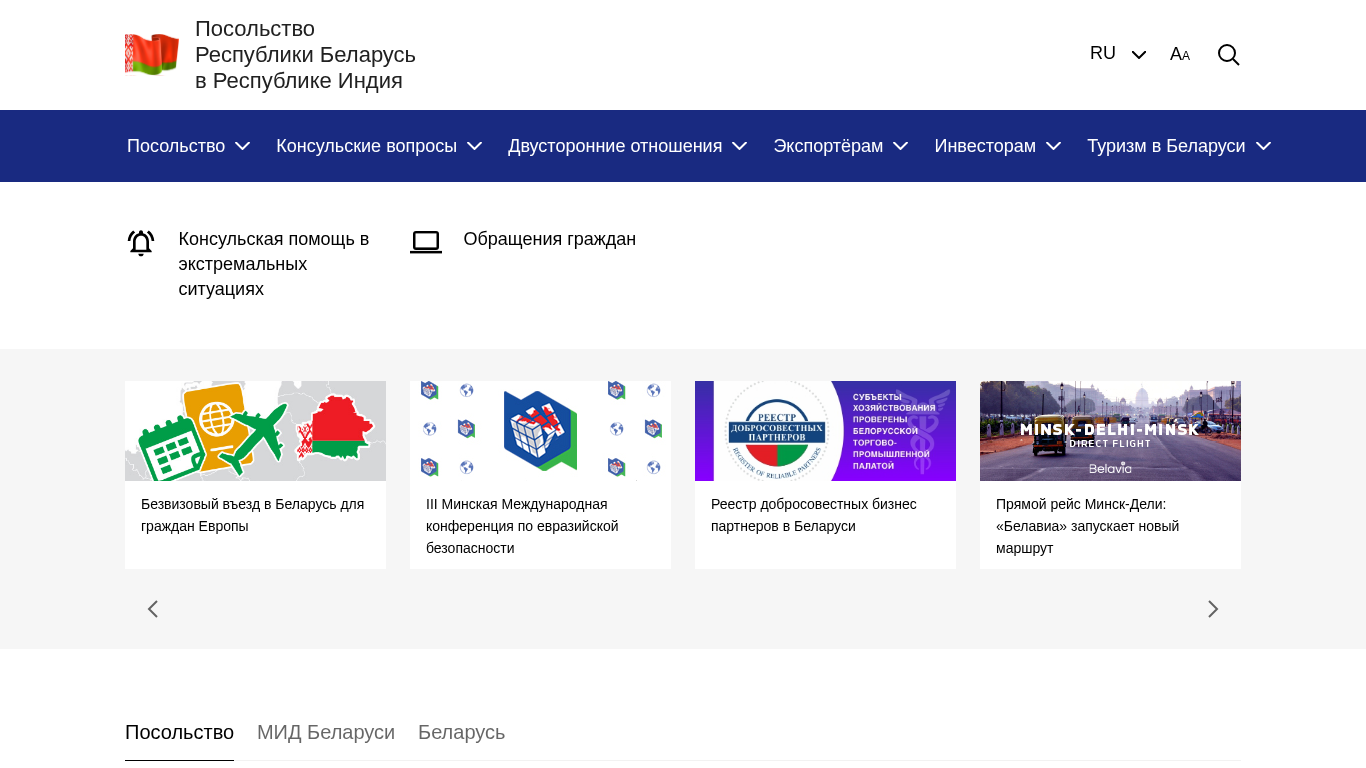Switch to the МИД Беларуси tab

pyautogui.click(x=326, y=732)
